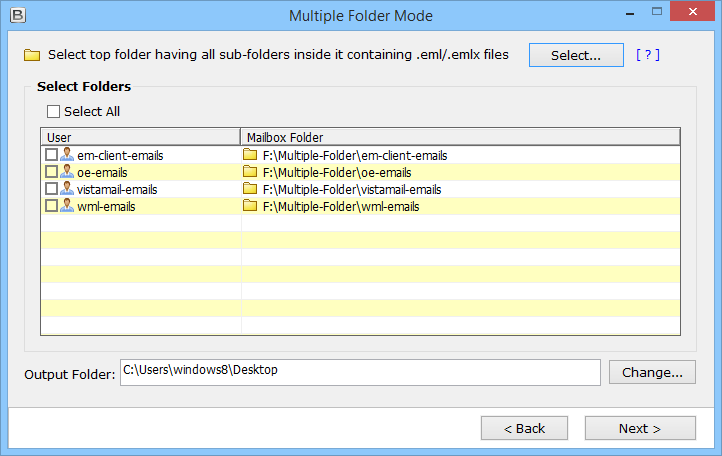
Task: Click the Mailbox Folder column header
Action: click(x=460, y=137)
